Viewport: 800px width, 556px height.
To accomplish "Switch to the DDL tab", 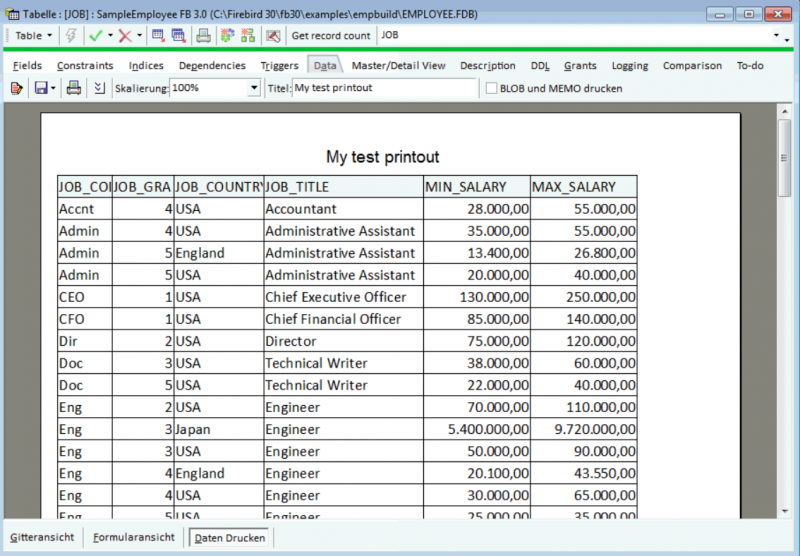I will click(540, 65).
